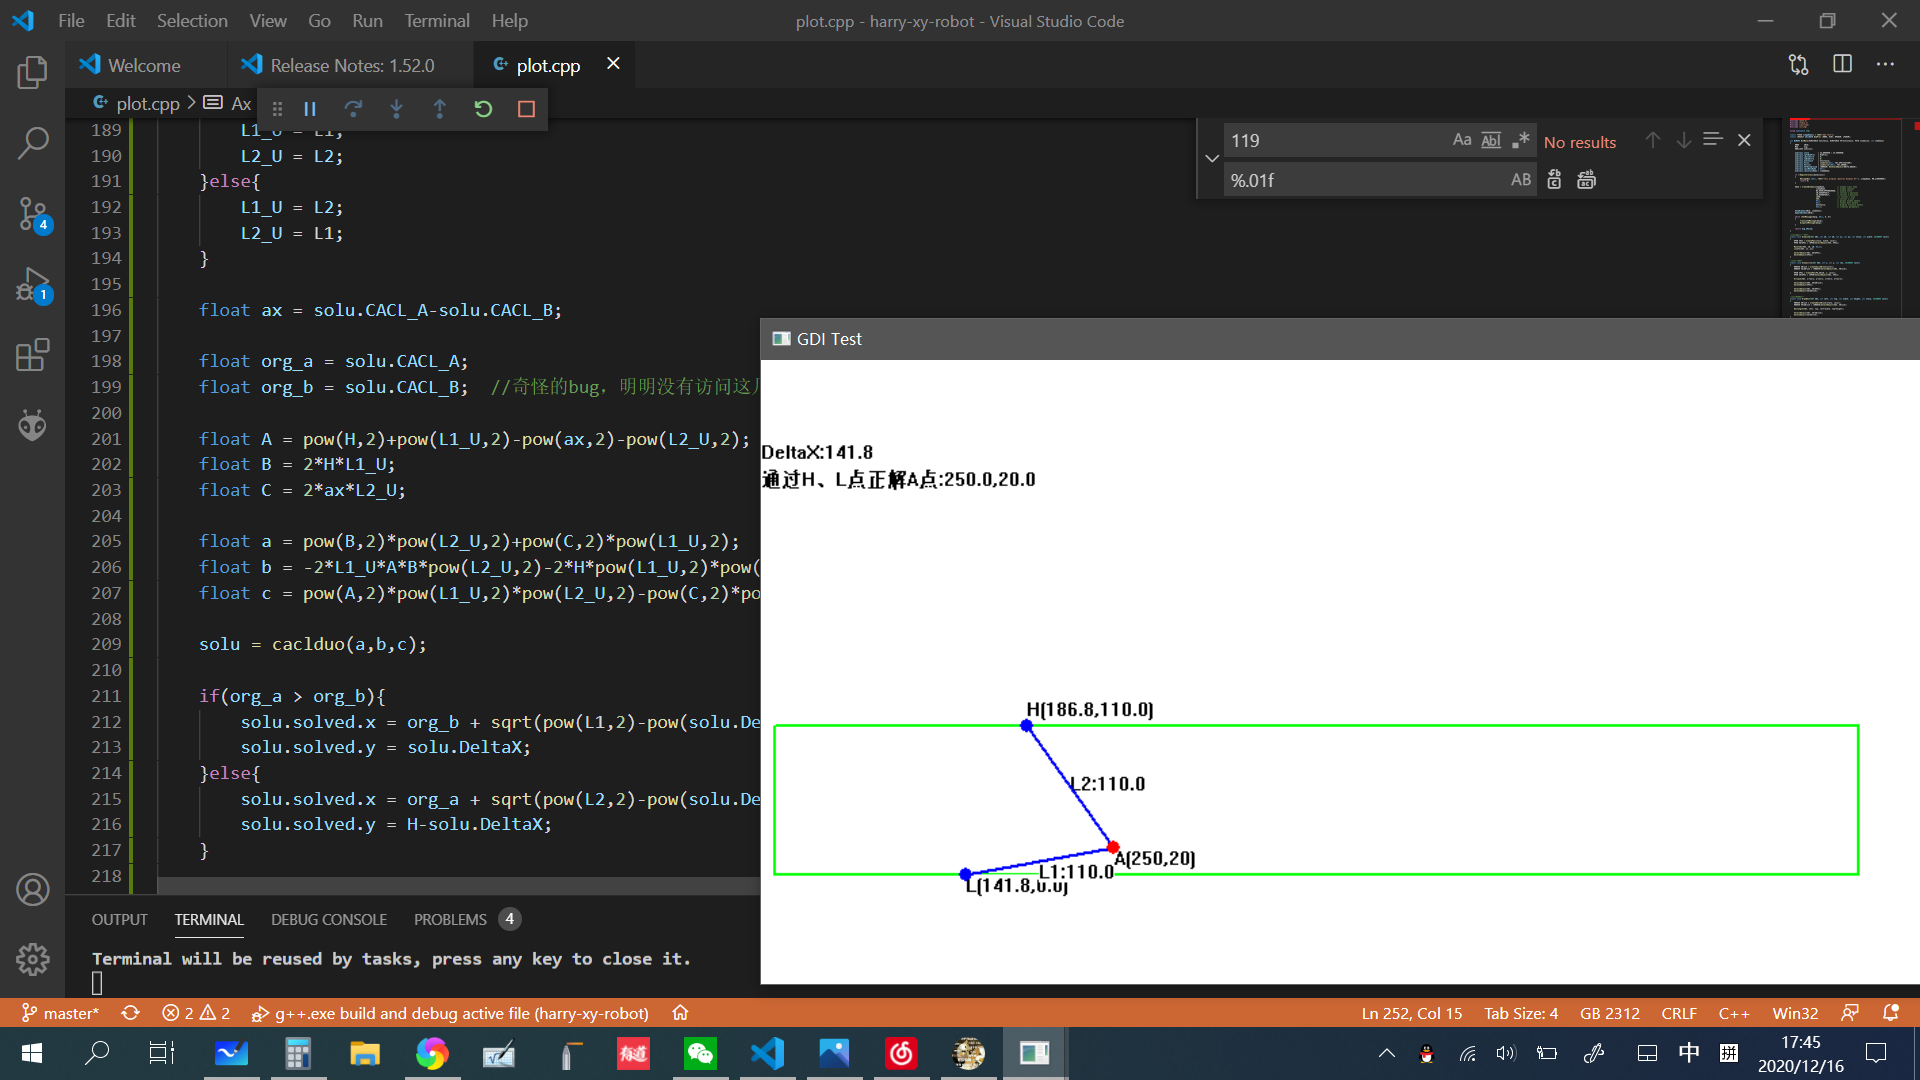
Task: Grab the debug toolbar drag handle
Action: coord(277,109)
